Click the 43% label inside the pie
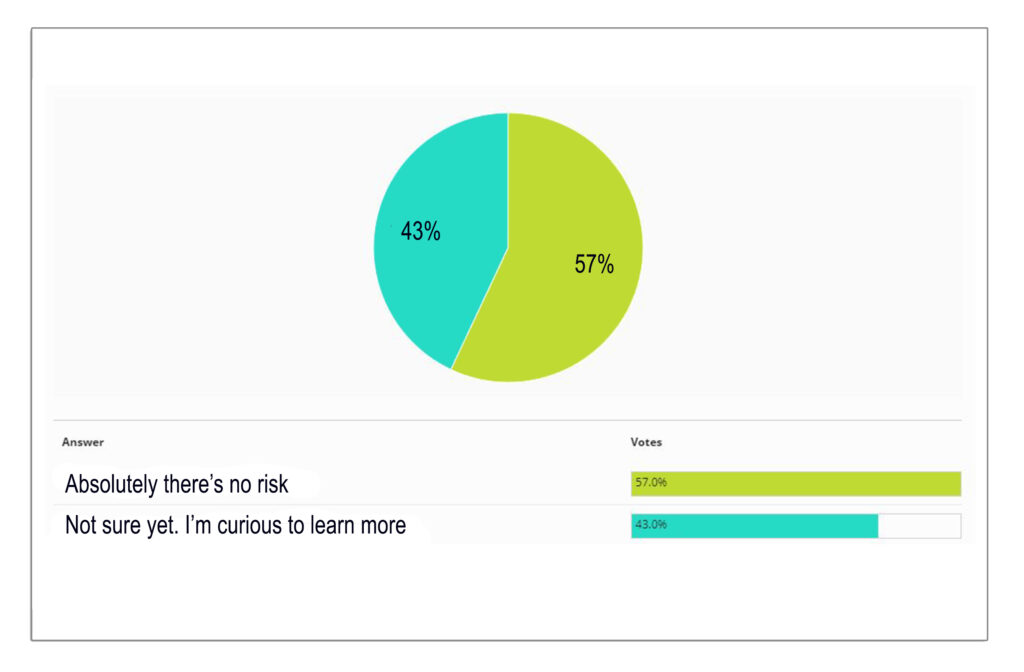1024x672 pixels. click(421, 231)
